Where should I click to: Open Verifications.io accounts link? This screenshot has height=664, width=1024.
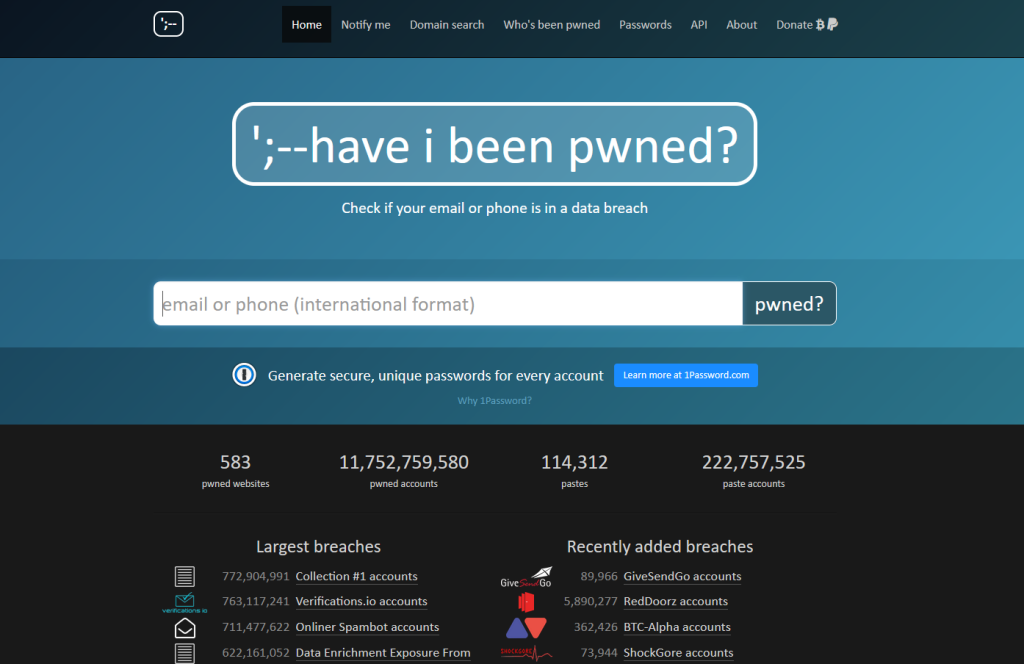[x=361, y=601]
